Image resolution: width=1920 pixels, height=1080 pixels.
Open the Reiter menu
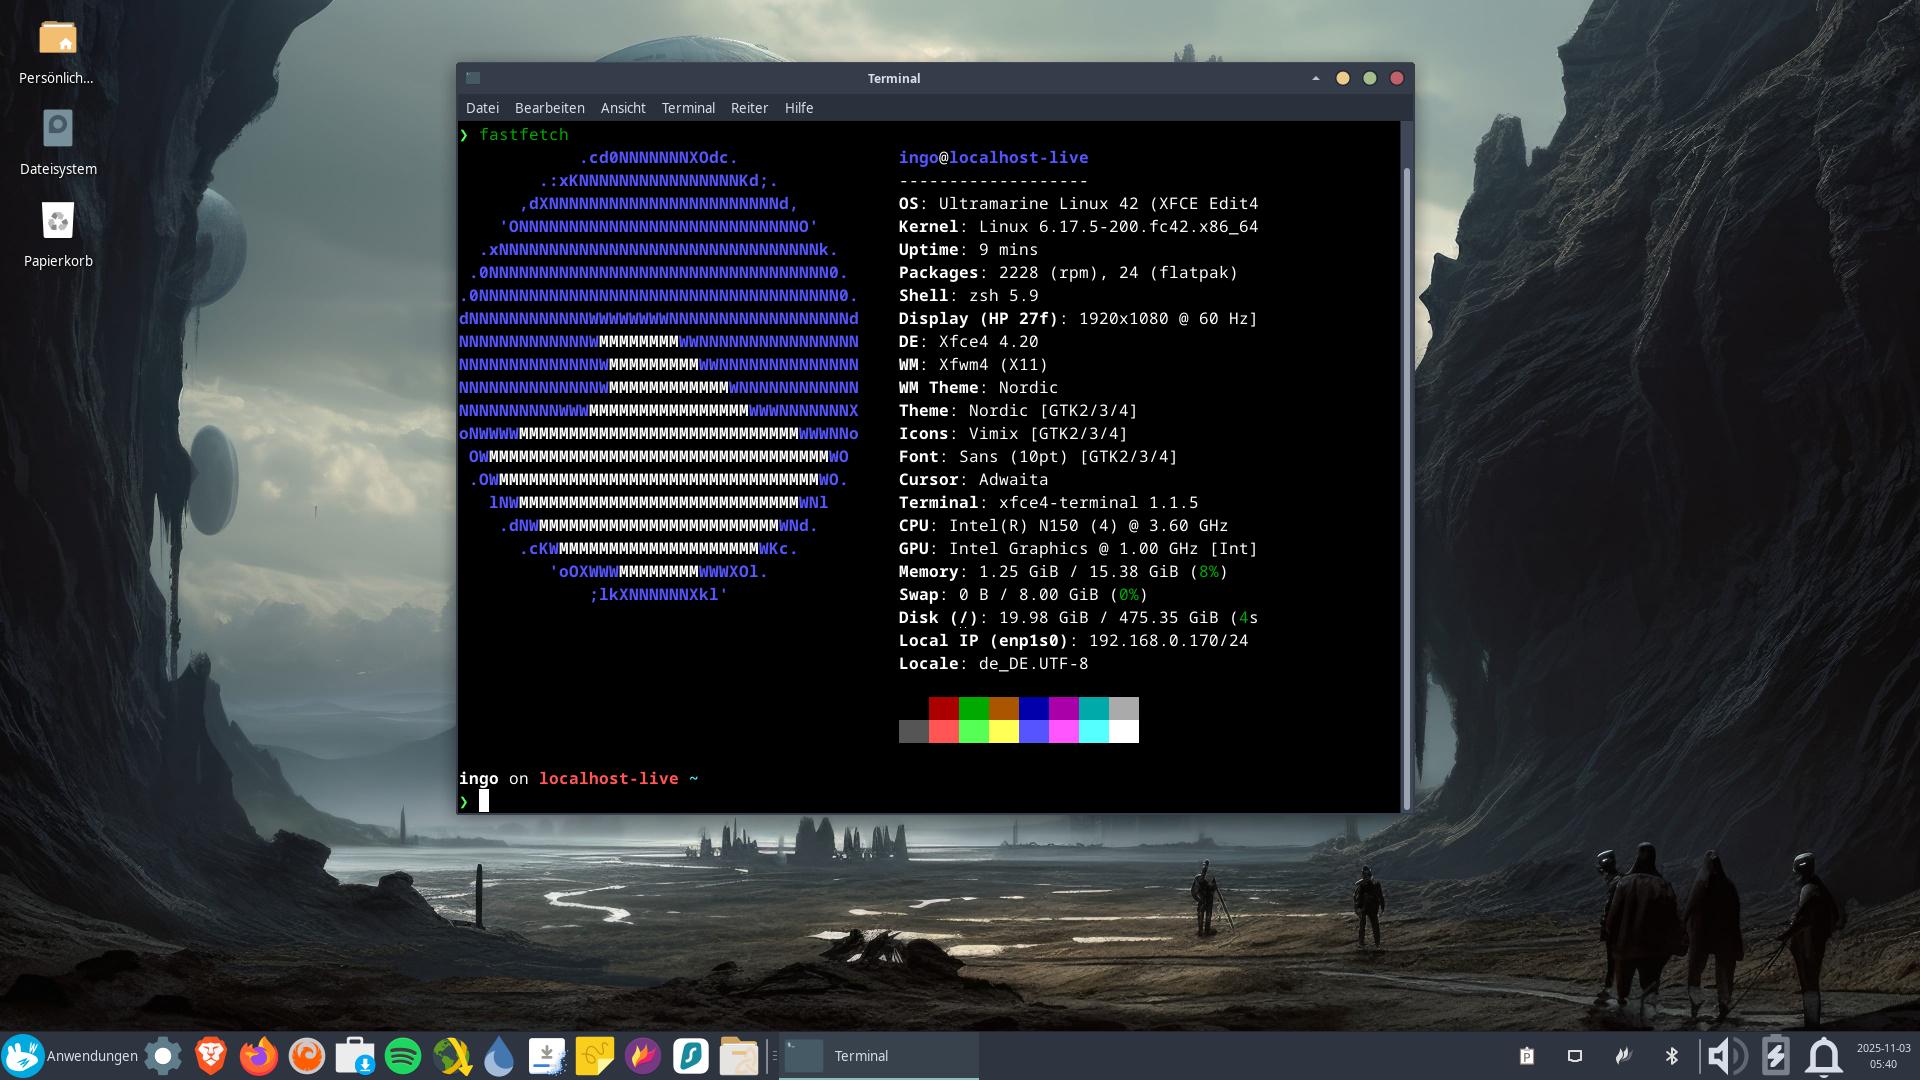(749, 108)
